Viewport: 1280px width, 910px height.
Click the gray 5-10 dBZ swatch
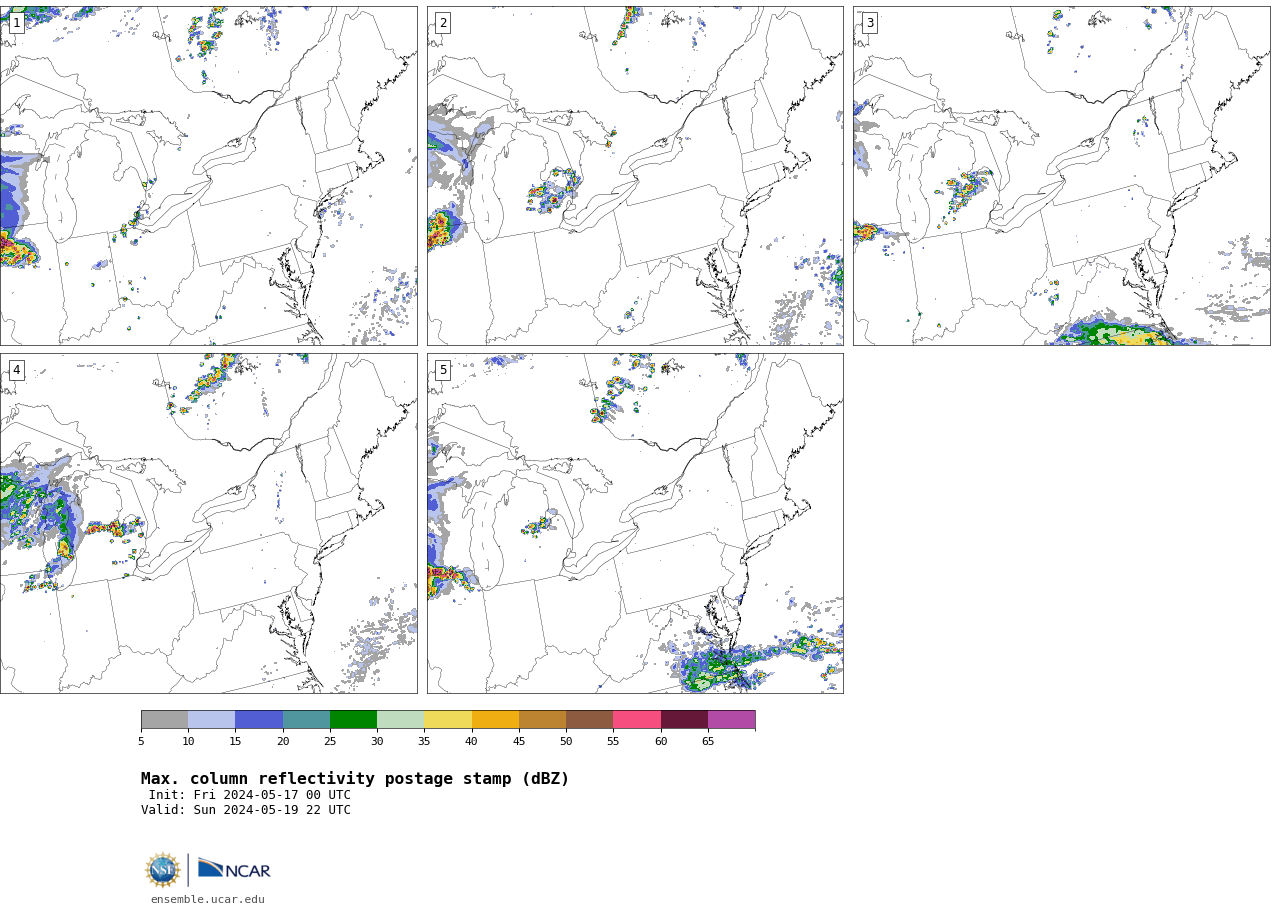164,720
